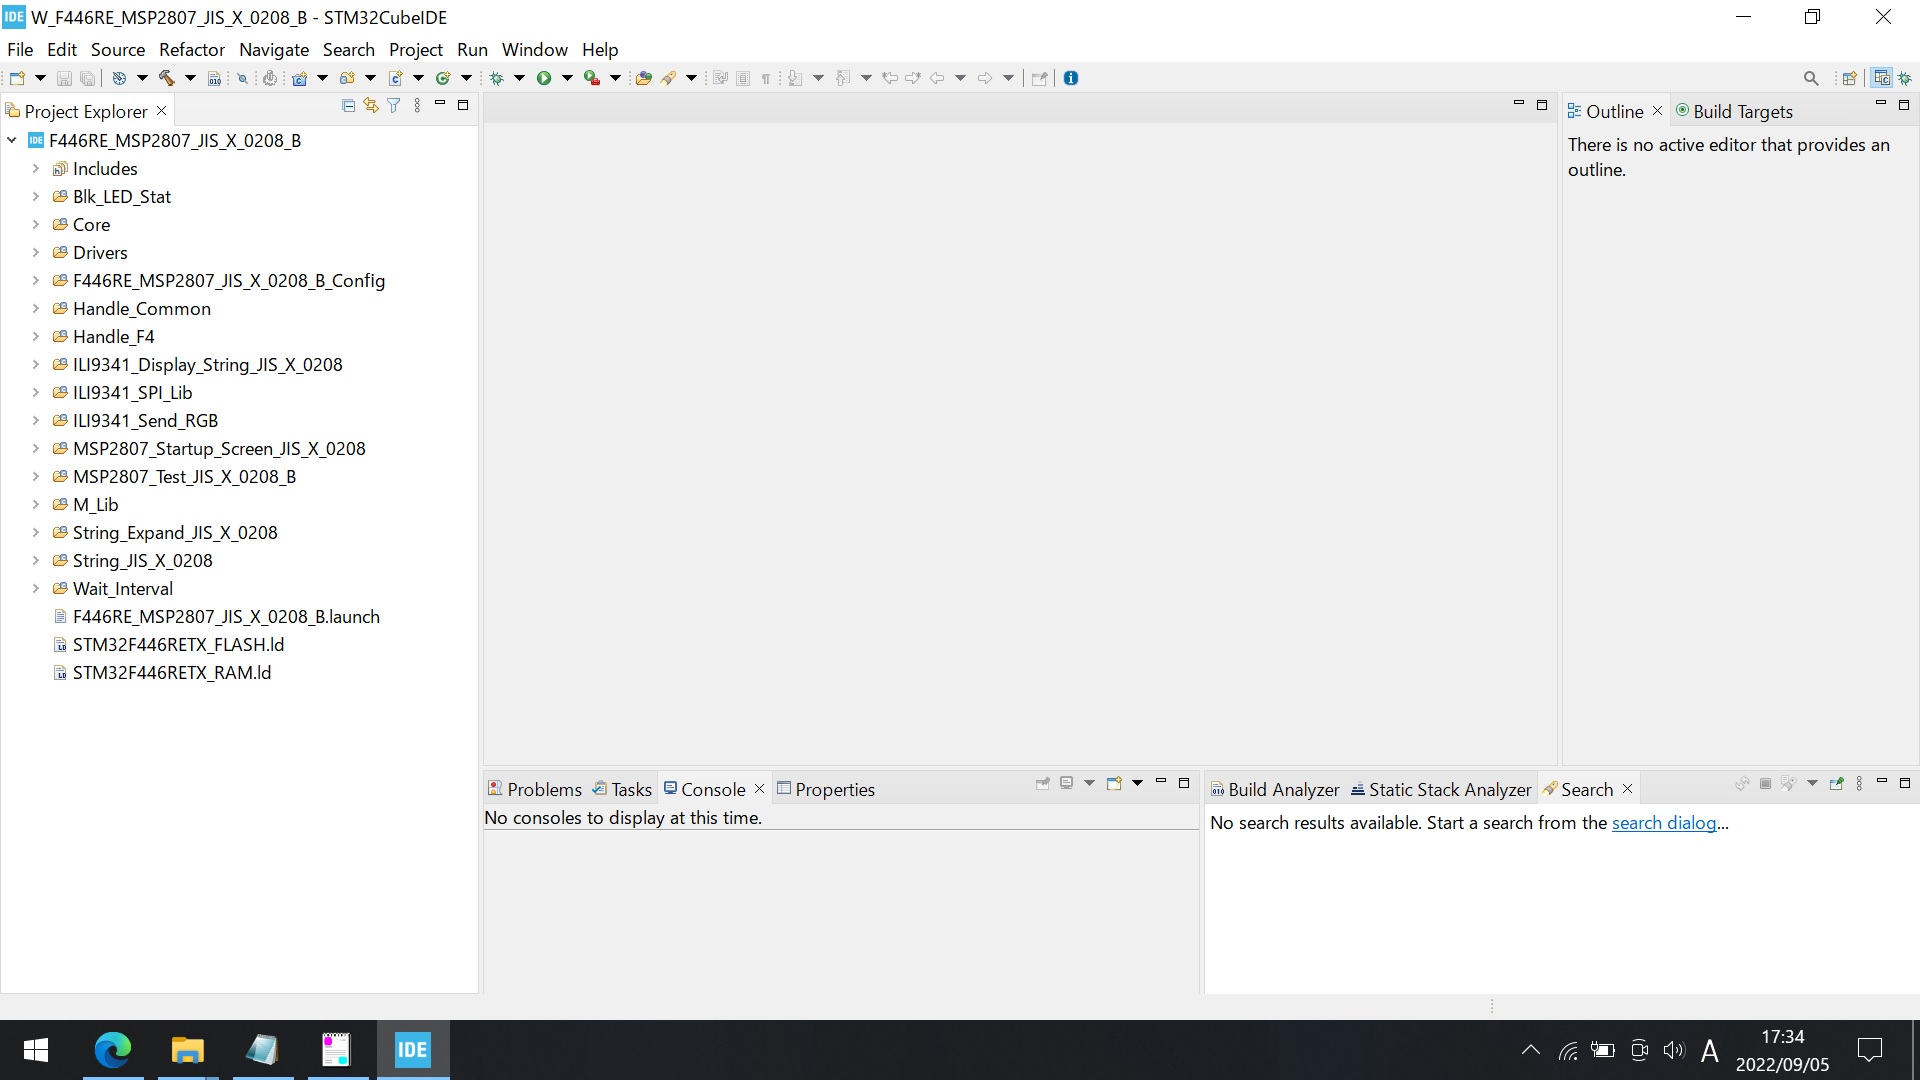Expand the Handle_Common folder
Image resolution: width=1920 pixels, height=1080 pixels.
click(x=34, y=309)
